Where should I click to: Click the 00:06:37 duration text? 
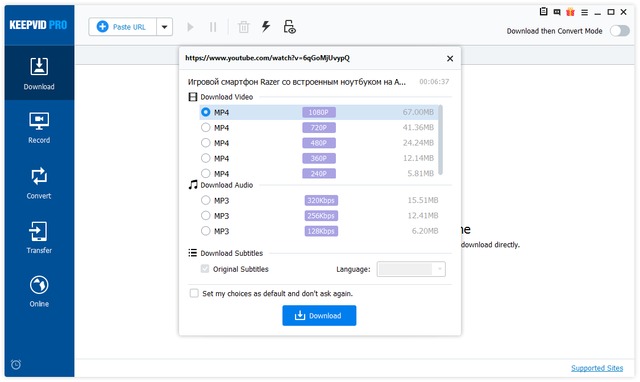[434, 82]
